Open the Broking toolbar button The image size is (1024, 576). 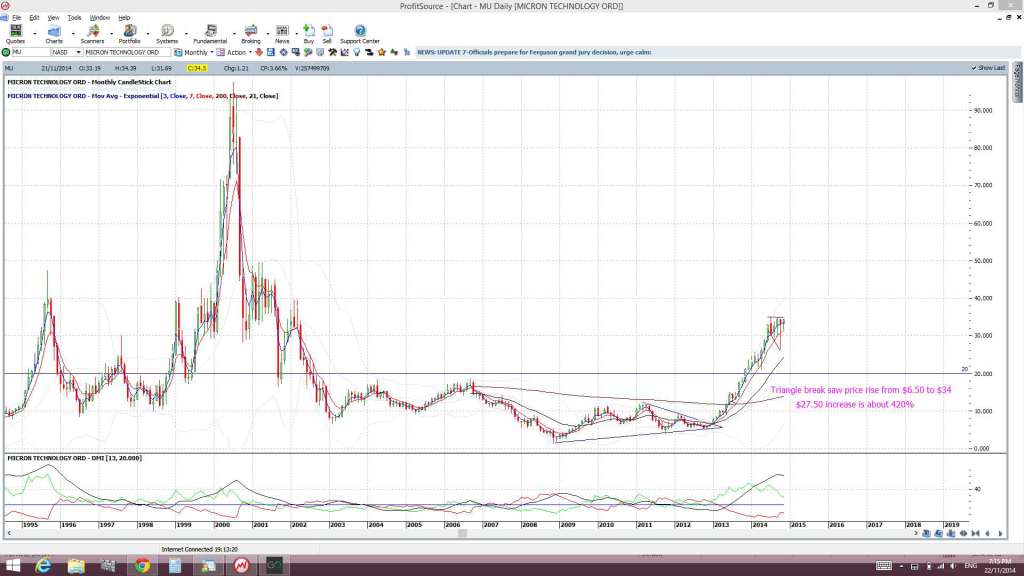coord(251,34)
